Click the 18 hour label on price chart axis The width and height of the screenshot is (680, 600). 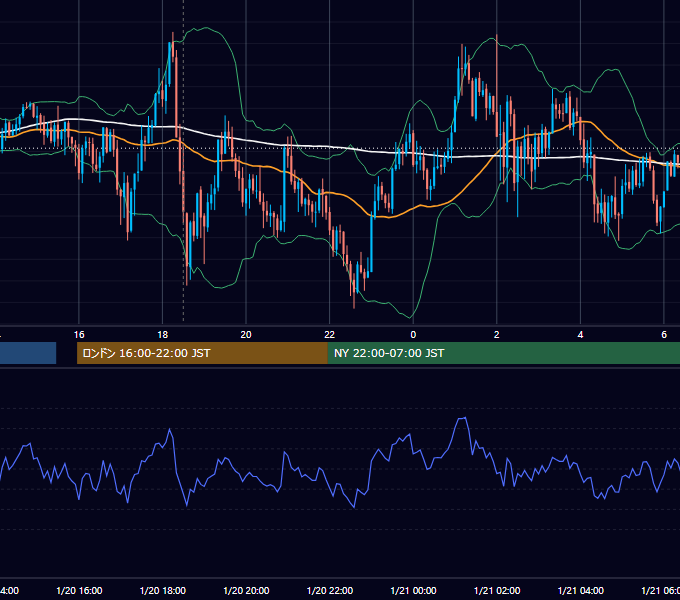point(163,335)
